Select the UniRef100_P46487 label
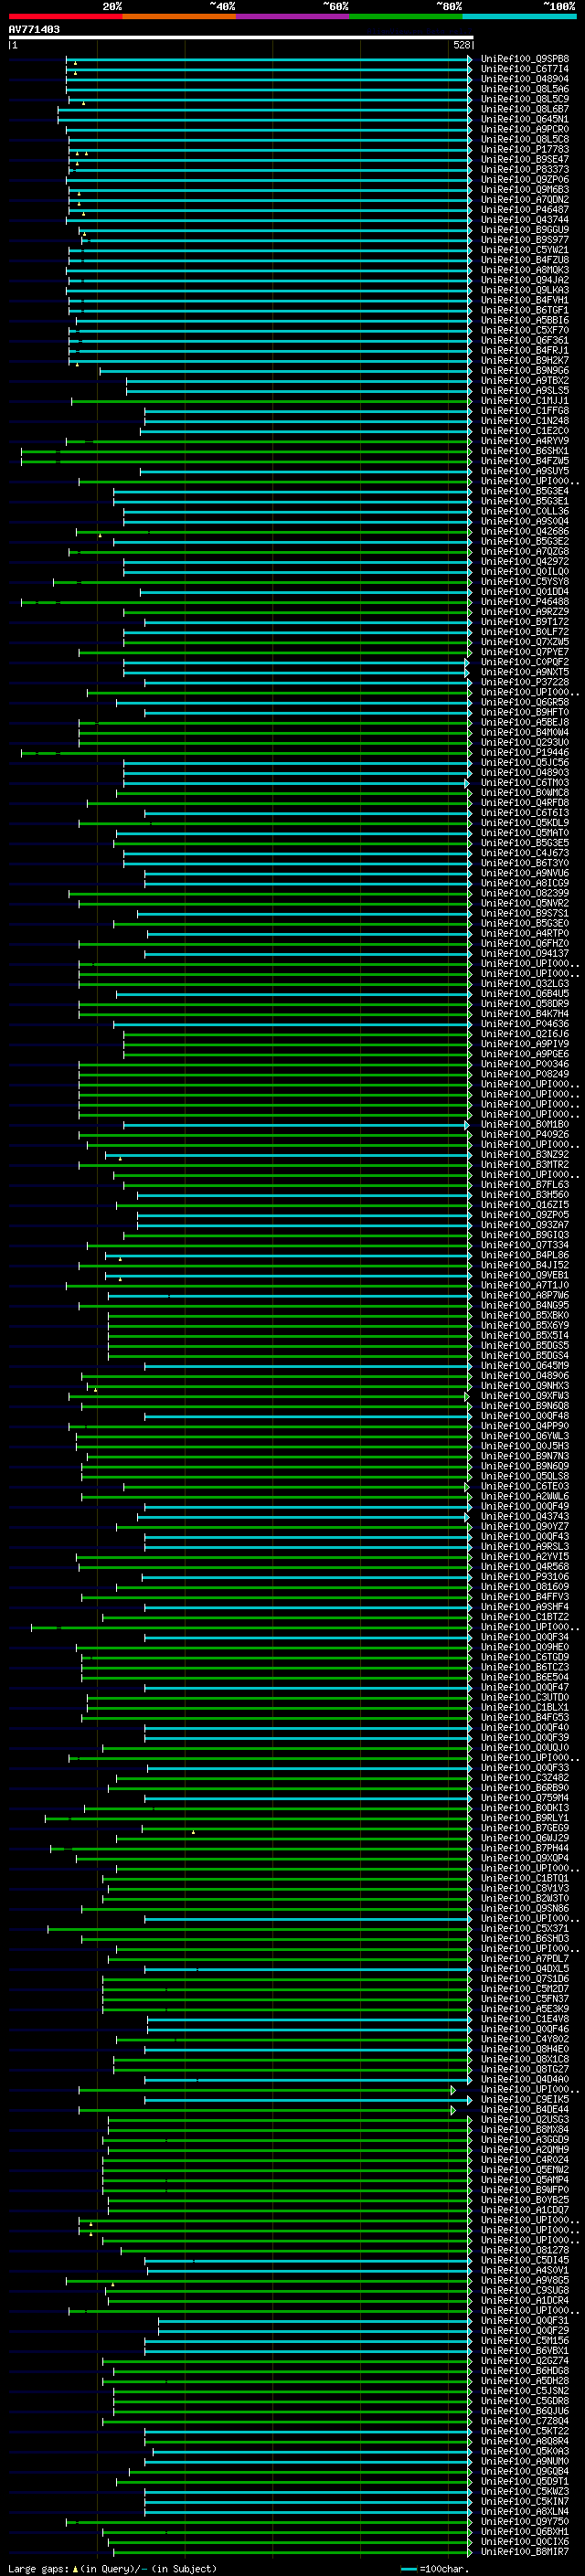This screenshot has height=2576, width=585. click(525, 209)
